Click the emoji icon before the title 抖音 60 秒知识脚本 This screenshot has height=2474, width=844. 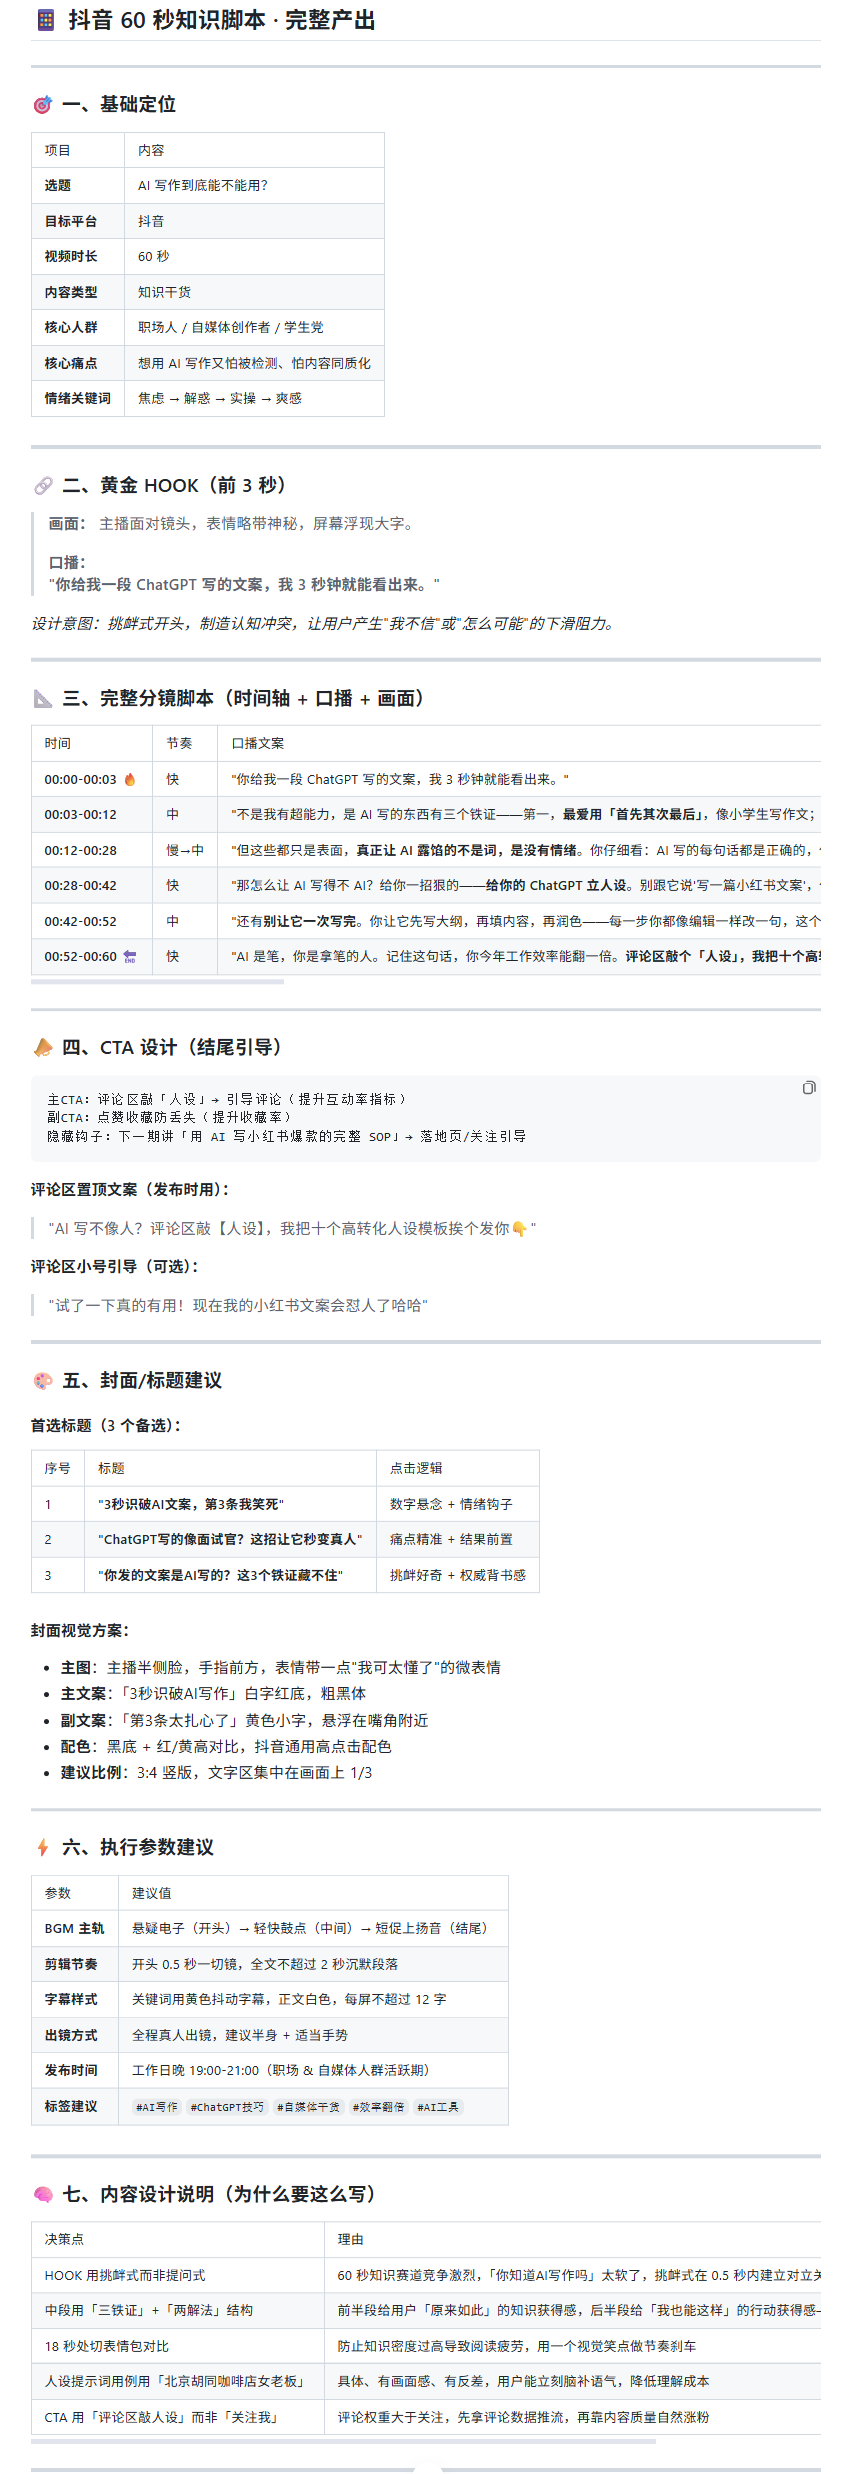pyautogui.click(x=46, y=20)
